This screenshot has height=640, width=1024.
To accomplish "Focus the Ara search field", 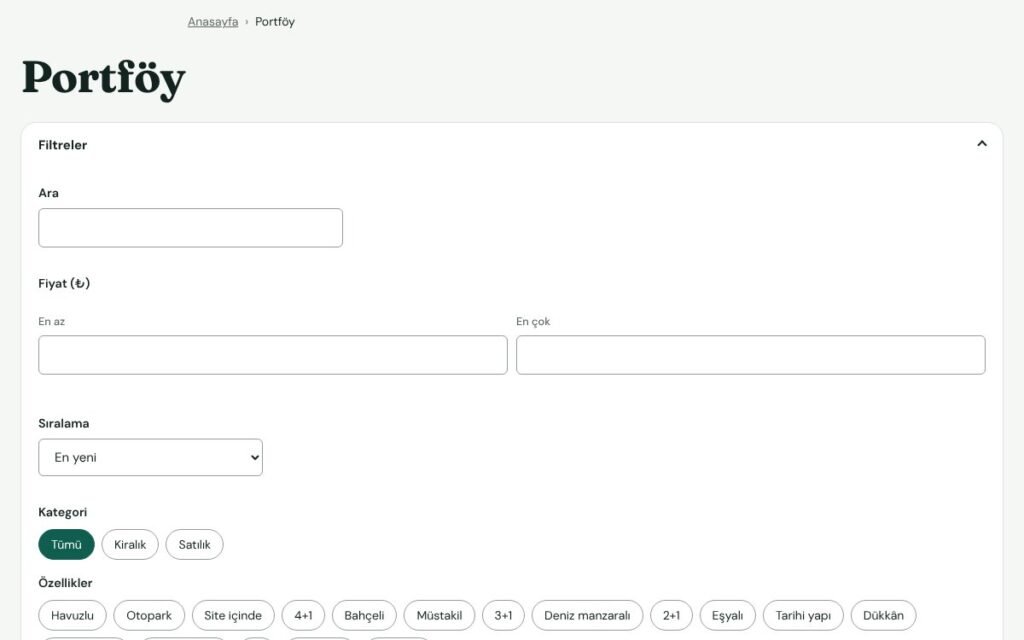I will point(191,228).
